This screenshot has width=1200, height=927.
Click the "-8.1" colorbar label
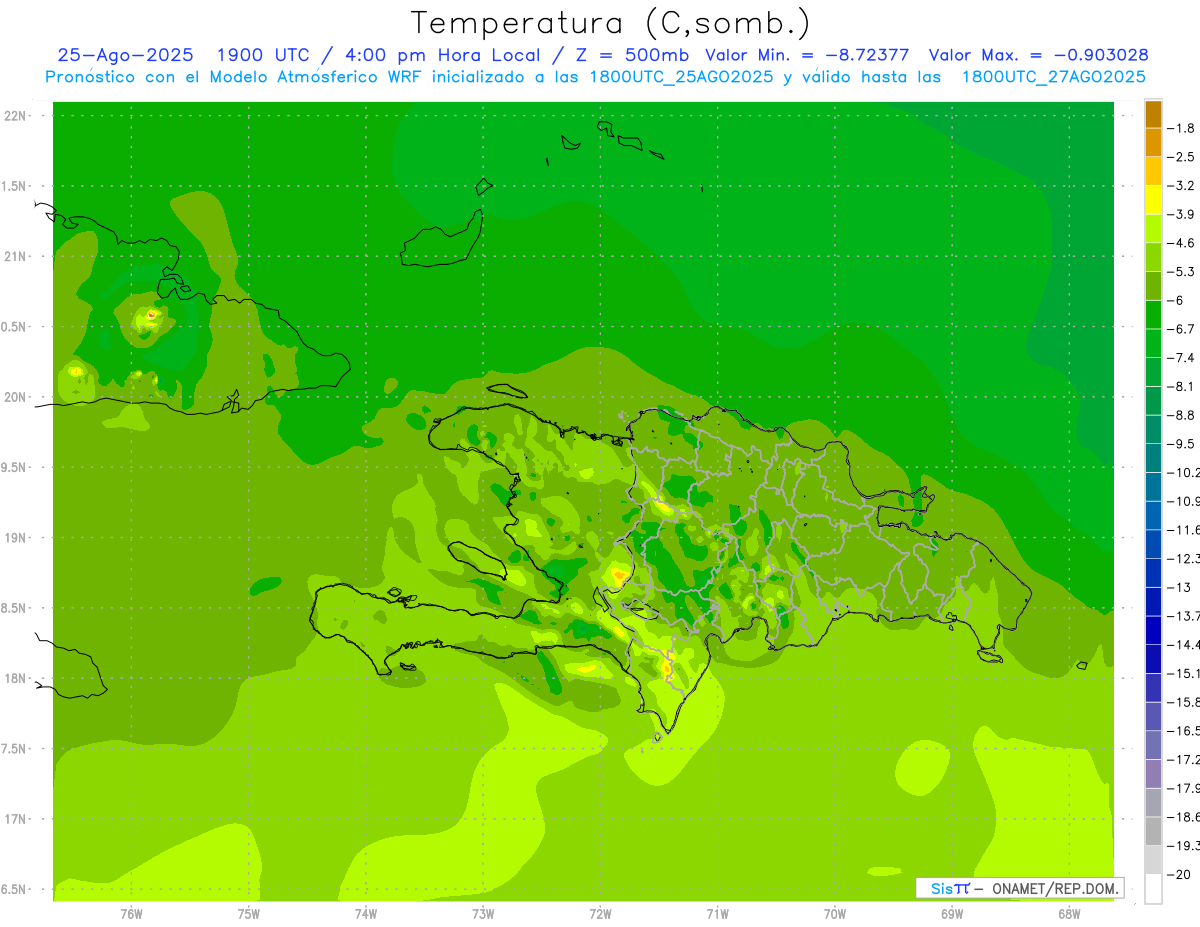[x=1182, y=386]
